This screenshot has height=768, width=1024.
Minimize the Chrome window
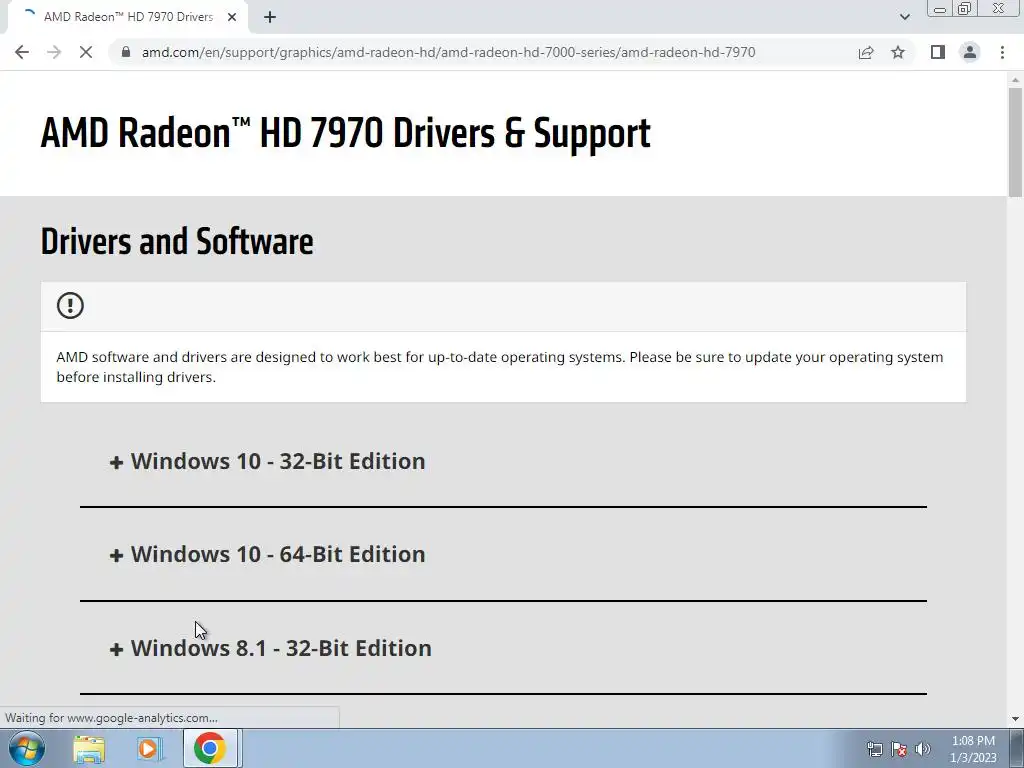940,9
